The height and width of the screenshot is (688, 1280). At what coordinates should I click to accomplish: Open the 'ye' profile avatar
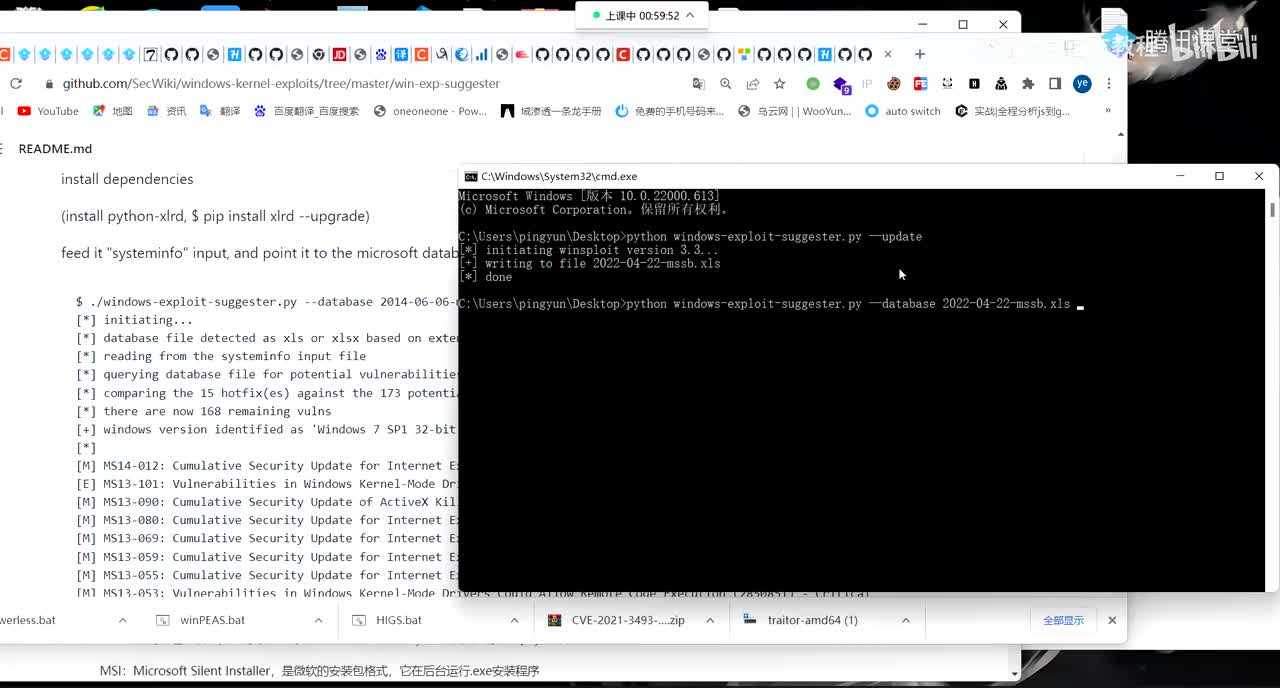[1082, 84]
